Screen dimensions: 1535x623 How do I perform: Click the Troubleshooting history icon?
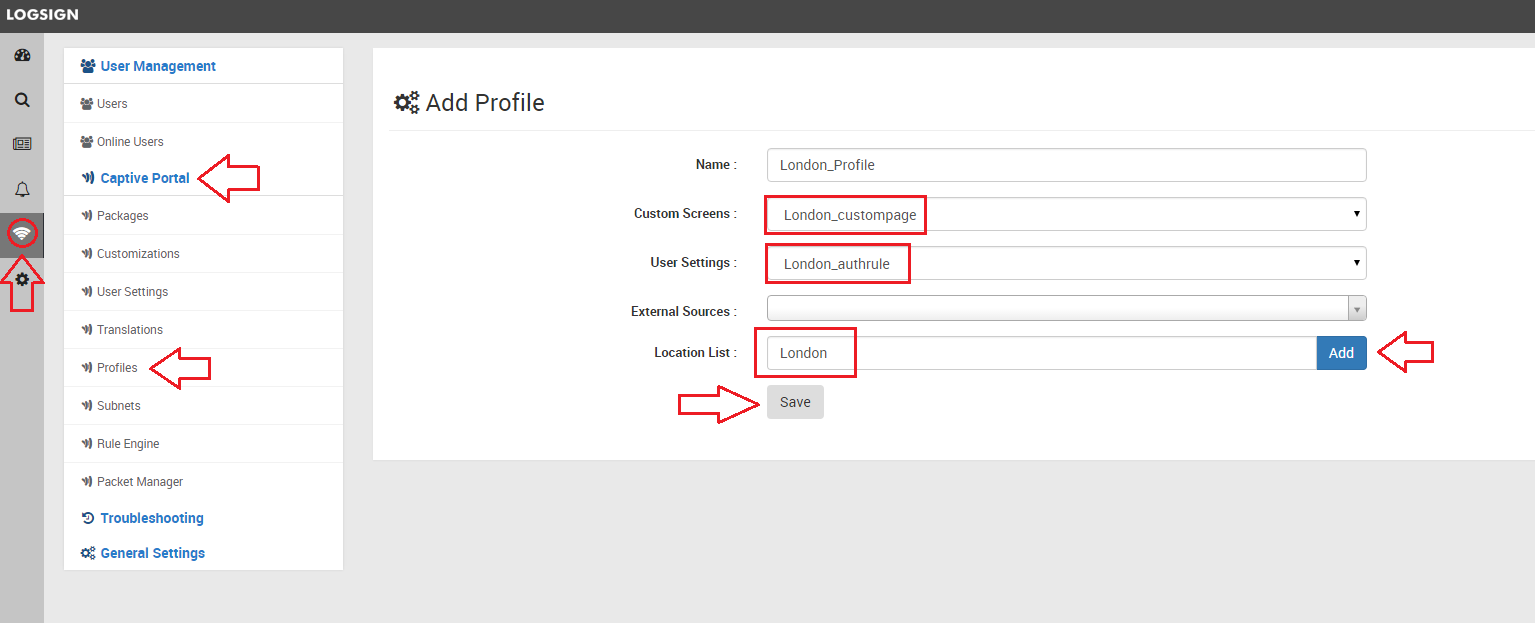[x=88, y=518]
